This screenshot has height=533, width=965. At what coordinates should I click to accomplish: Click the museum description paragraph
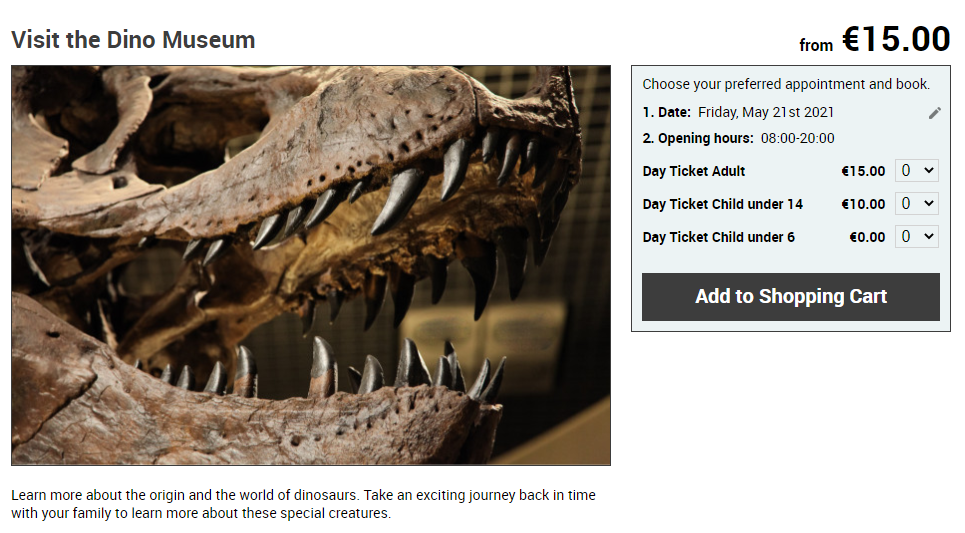pyautogui.click(x=303, y=504)
